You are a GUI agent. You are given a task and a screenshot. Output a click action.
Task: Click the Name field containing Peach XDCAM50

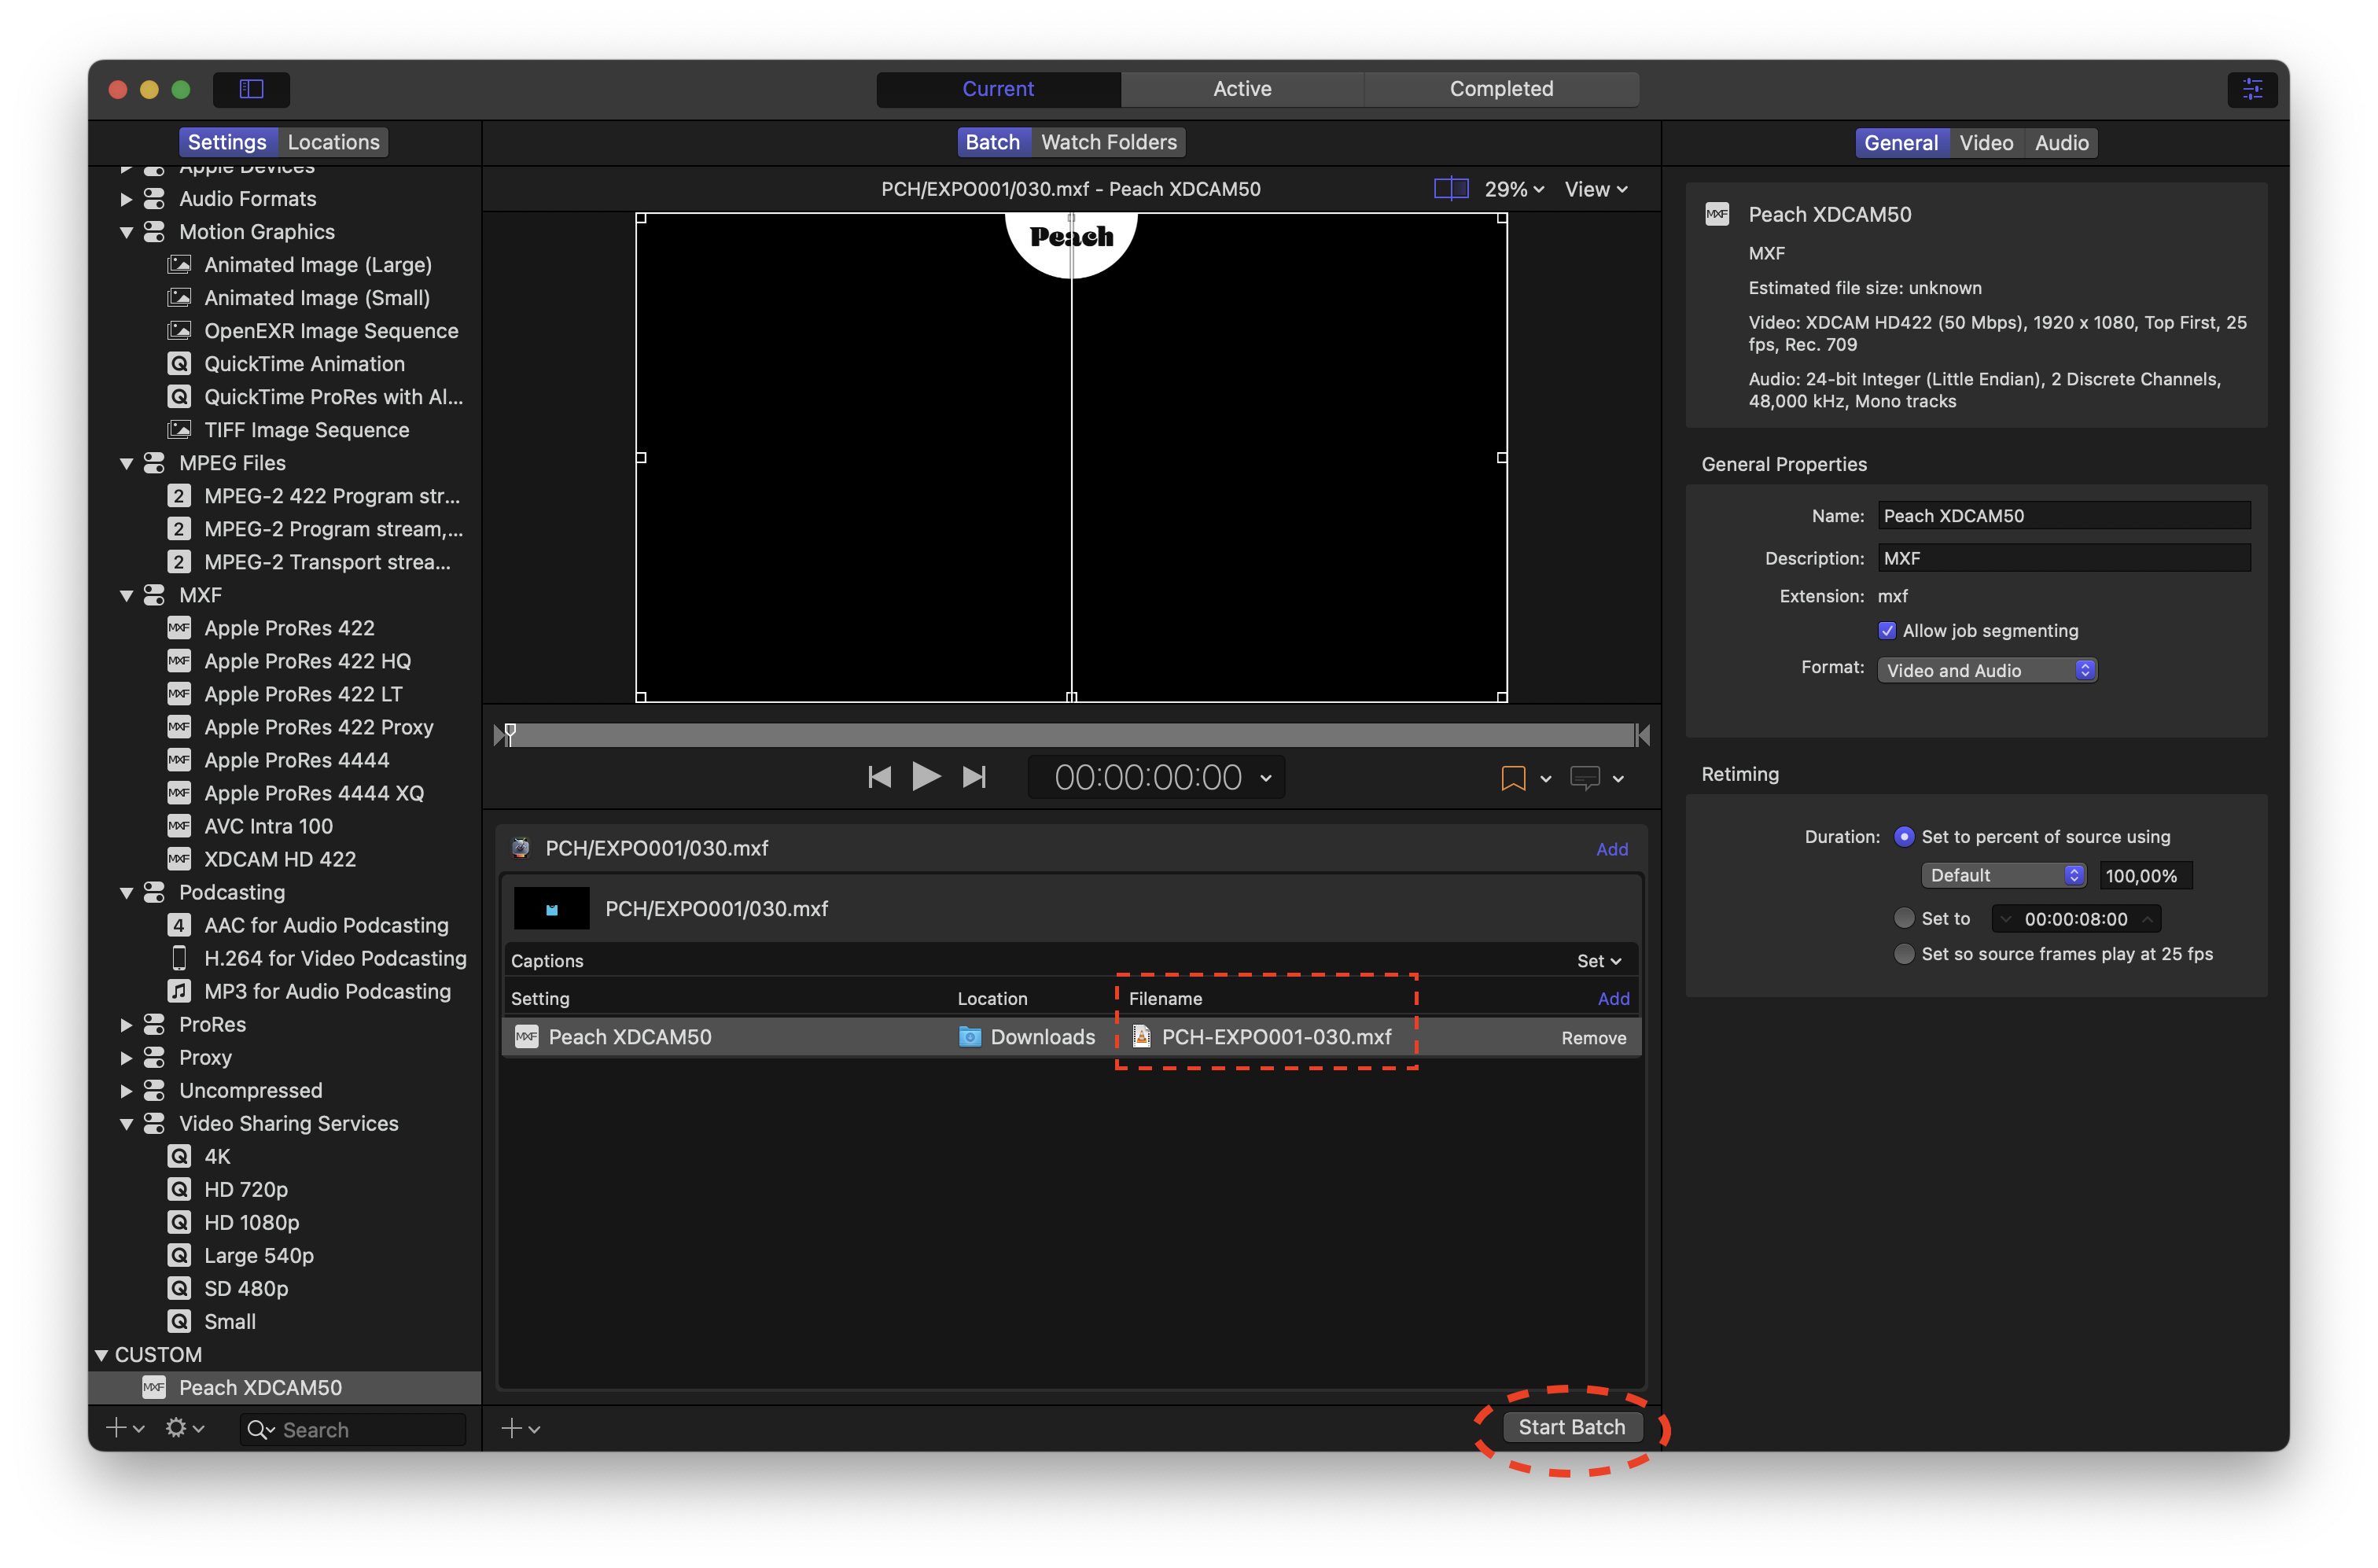(x=2063, y=516)
